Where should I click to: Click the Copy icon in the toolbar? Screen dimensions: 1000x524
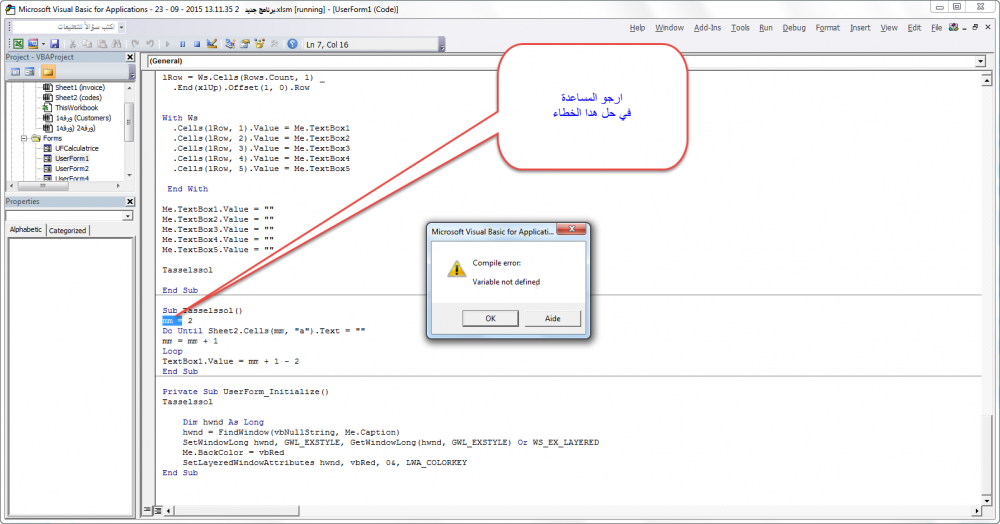[87, 44]
